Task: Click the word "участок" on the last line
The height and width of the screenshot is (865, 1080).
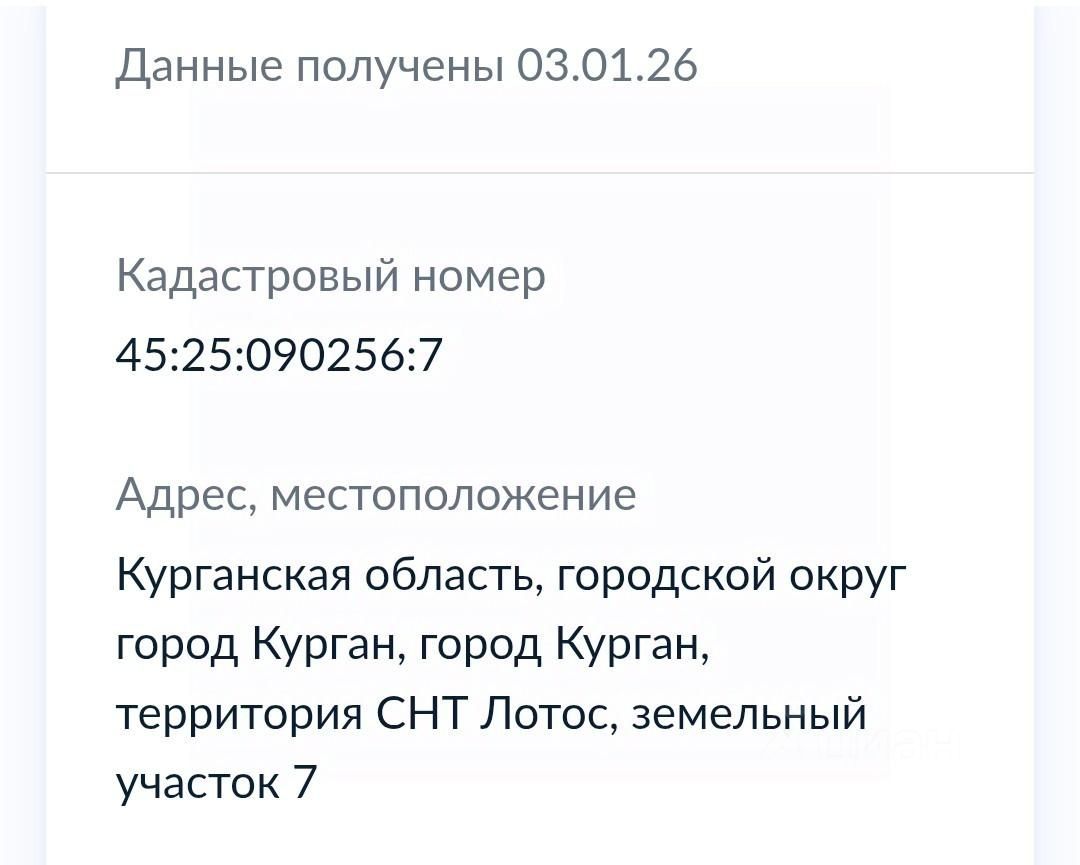Action: (x=198, y=783)
